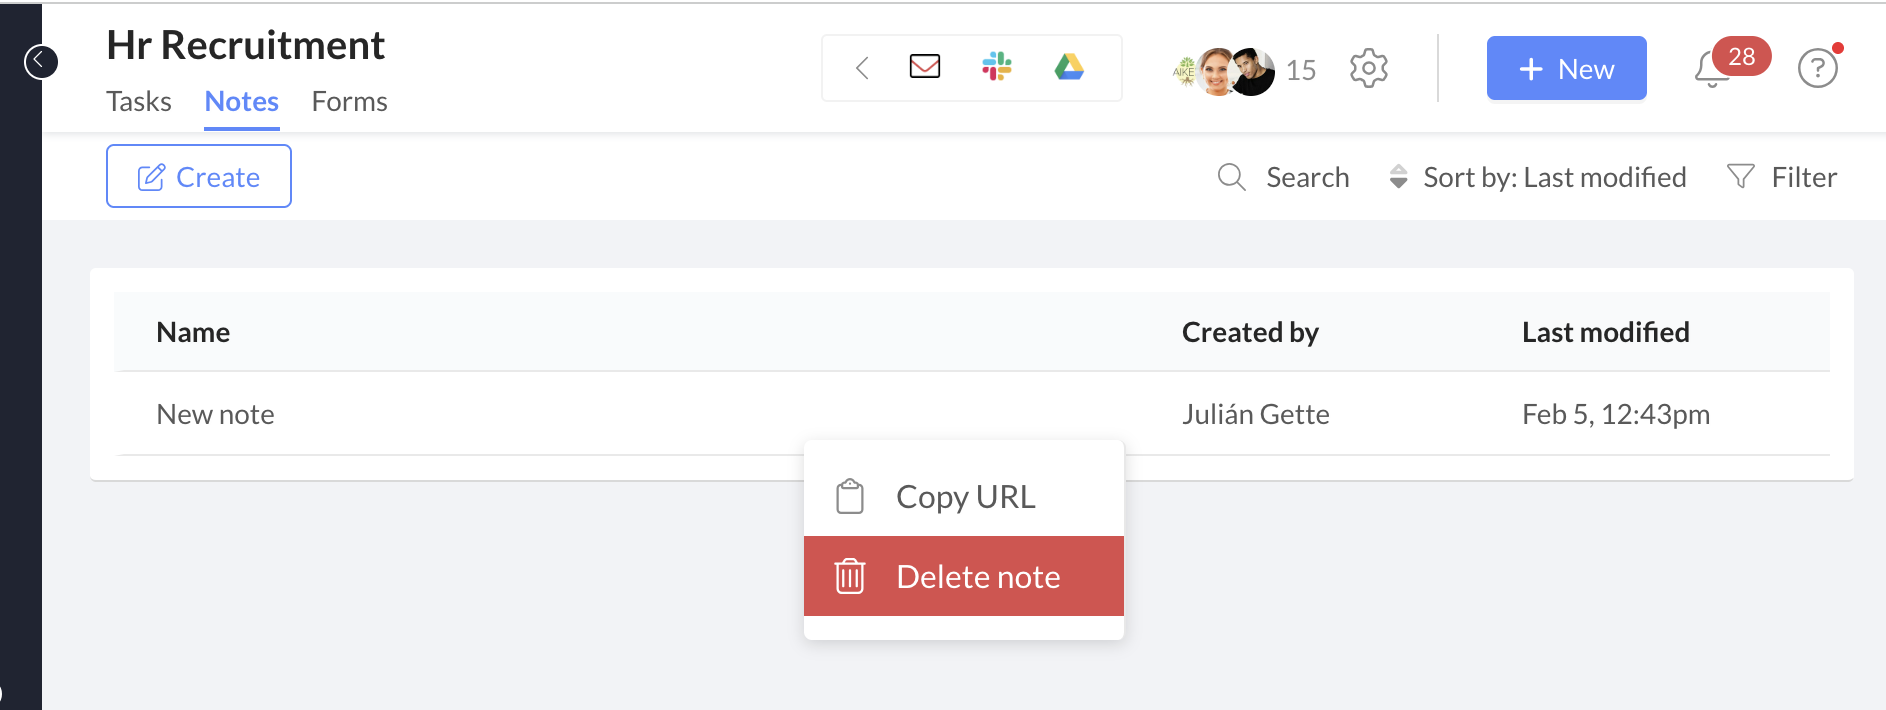Viewport: 1886px width, 710px height.
Task: Select Copy URL from the context menu
Action: [964, 496]
